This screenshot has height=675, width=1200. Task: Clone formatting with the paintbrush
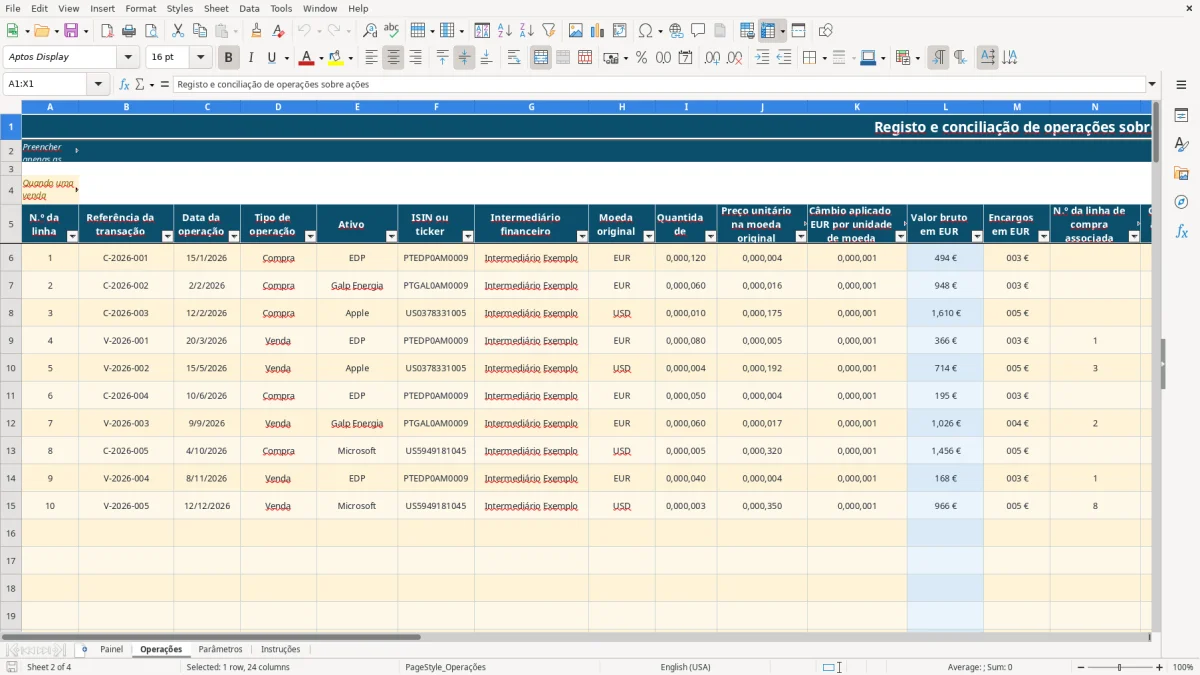[257, 31]
